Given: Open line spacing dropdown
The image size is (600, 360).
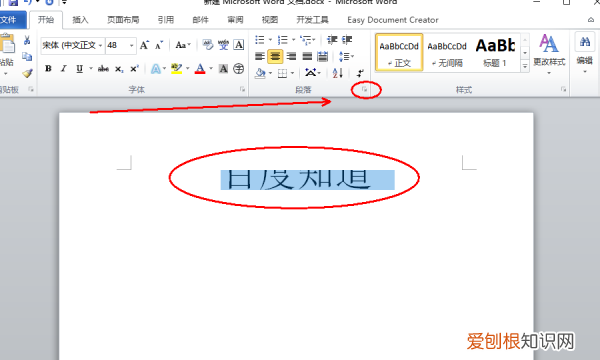Looking at the screenshot, I should (347, 57).
